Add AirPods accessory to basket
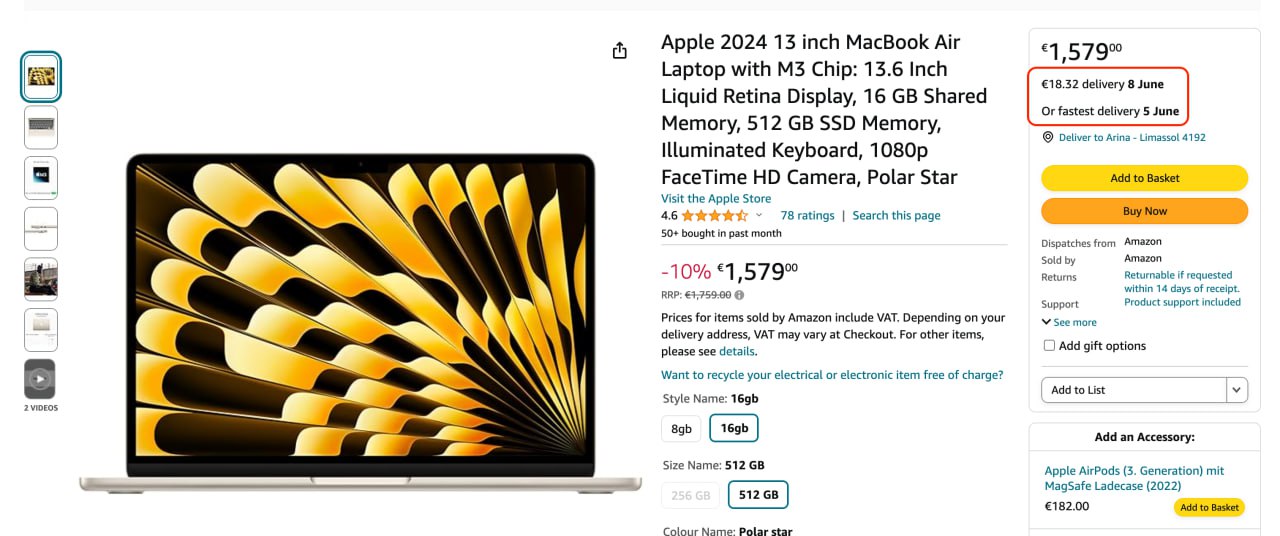This screenshot has height=536, width=1280. [1209, 507]
